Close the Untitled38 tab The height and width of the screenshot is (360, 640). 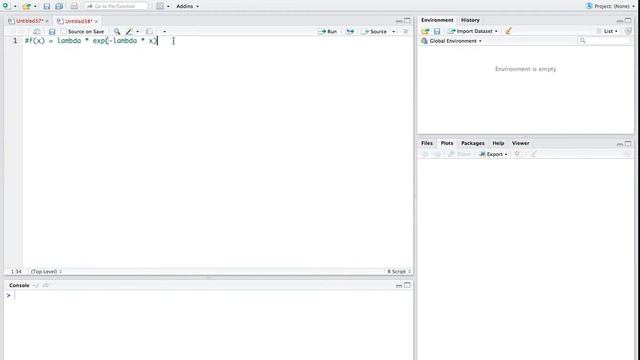96,21
